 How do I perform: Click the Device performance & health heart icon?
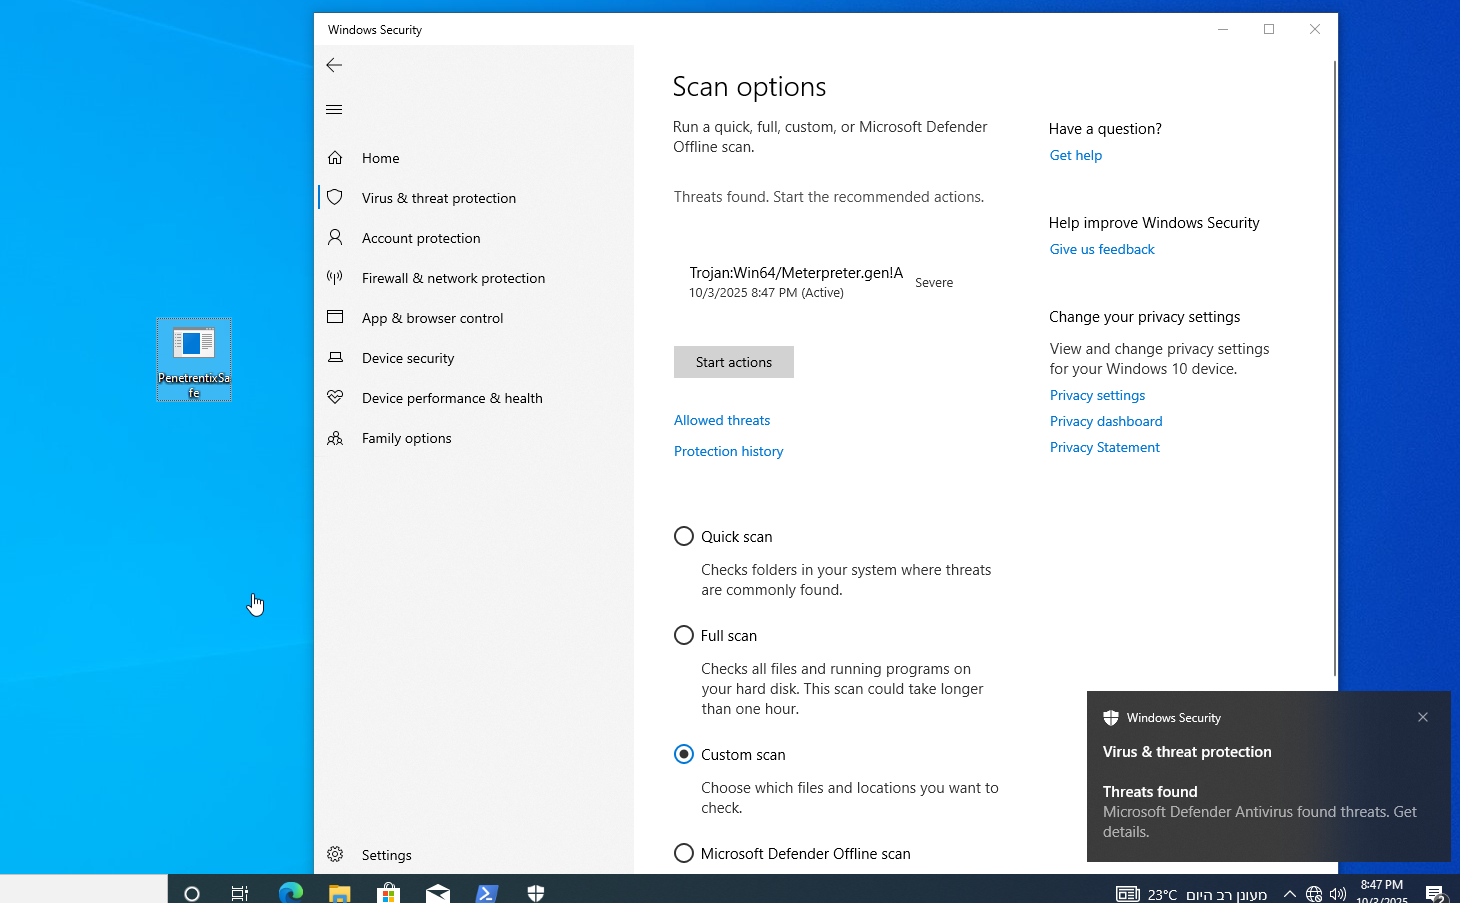point(335,397)
